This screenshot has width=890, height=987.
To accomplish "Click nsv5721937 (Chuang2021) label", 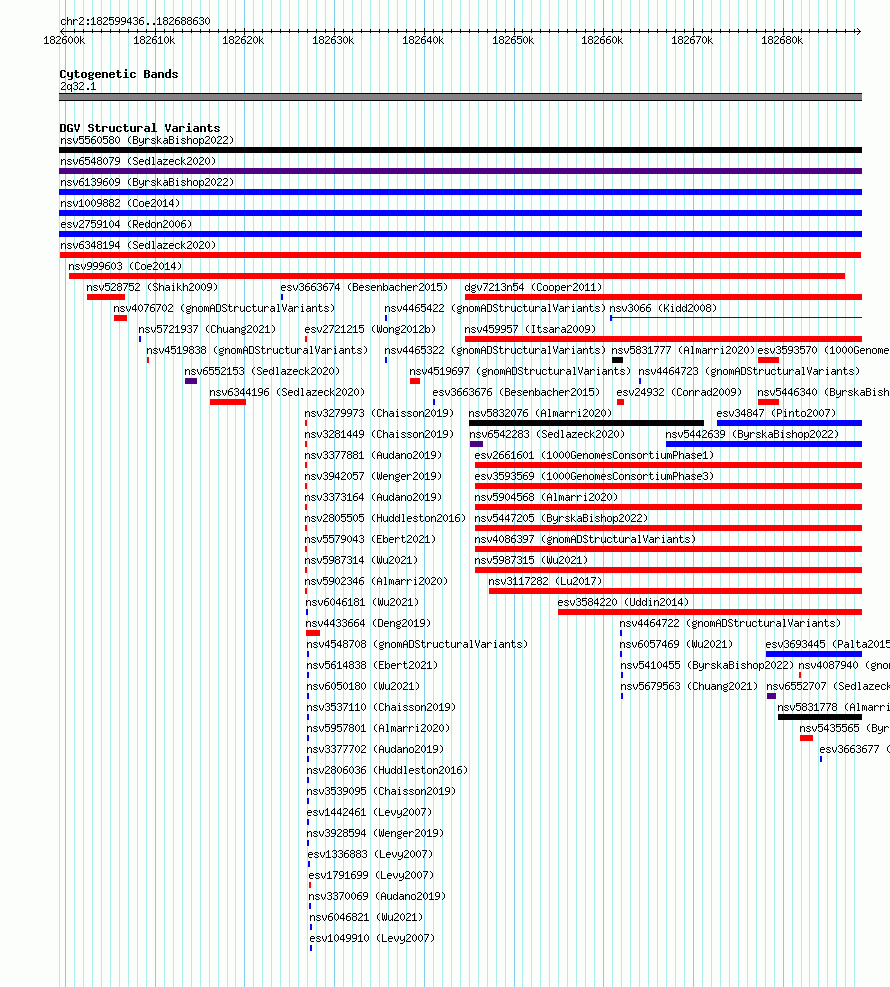I will click(207, 329).
